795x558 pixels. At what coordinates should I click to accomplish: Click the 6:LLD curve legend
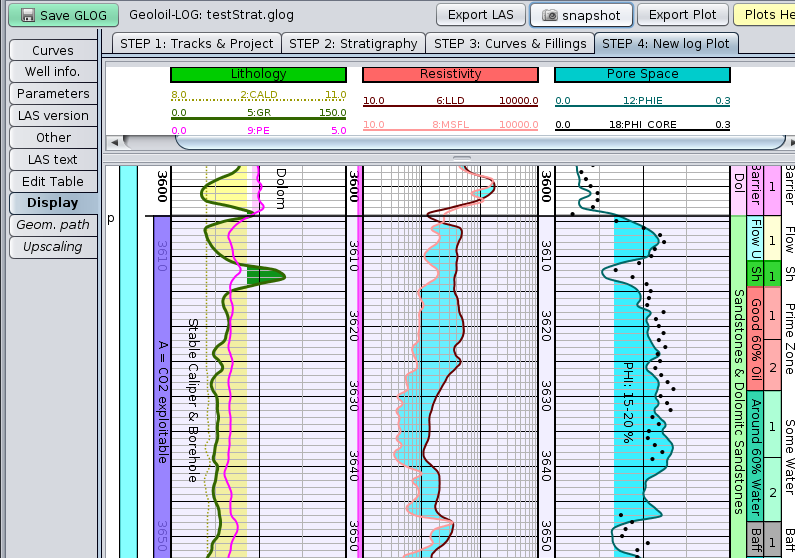point(450,101)
